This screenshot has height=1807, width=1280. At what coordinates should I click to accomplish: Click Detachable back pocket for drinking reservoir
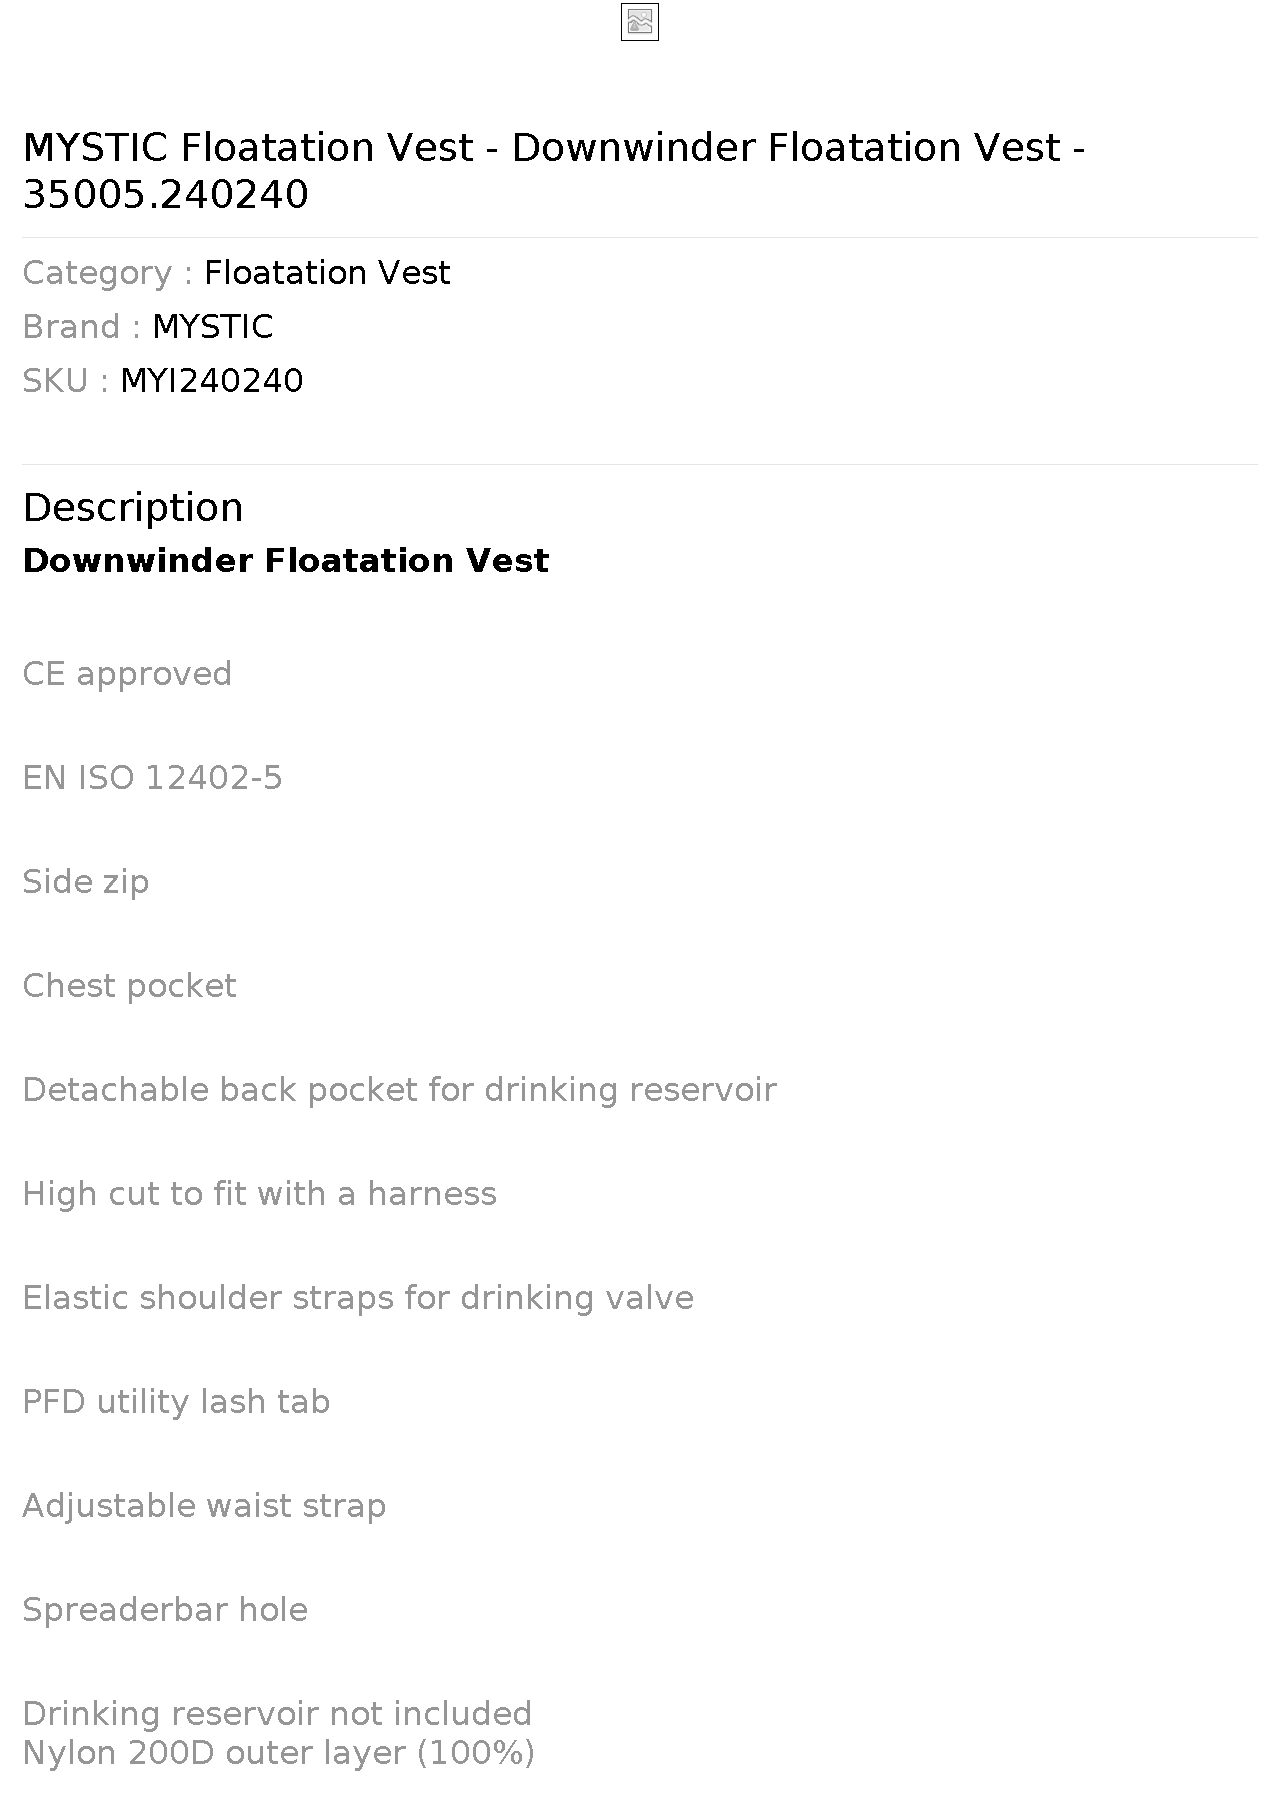pos(400,1090)
